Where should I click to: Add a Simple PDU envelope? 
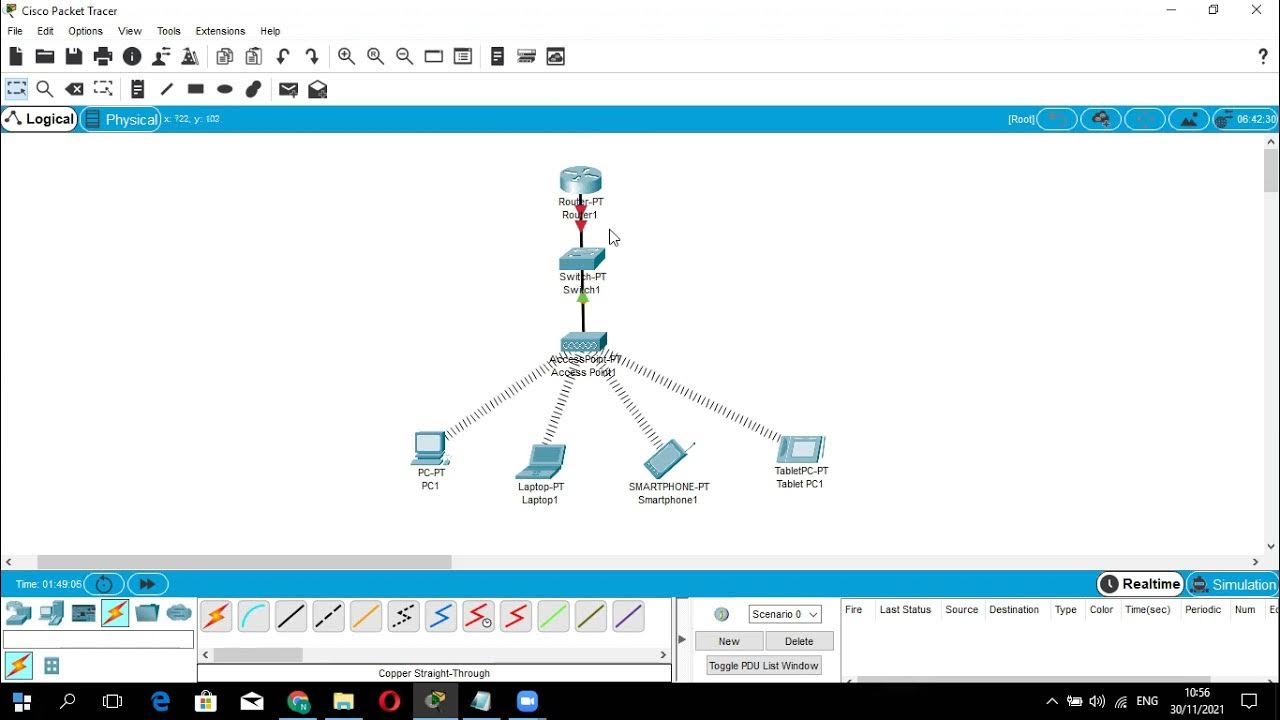click(288, 89)
